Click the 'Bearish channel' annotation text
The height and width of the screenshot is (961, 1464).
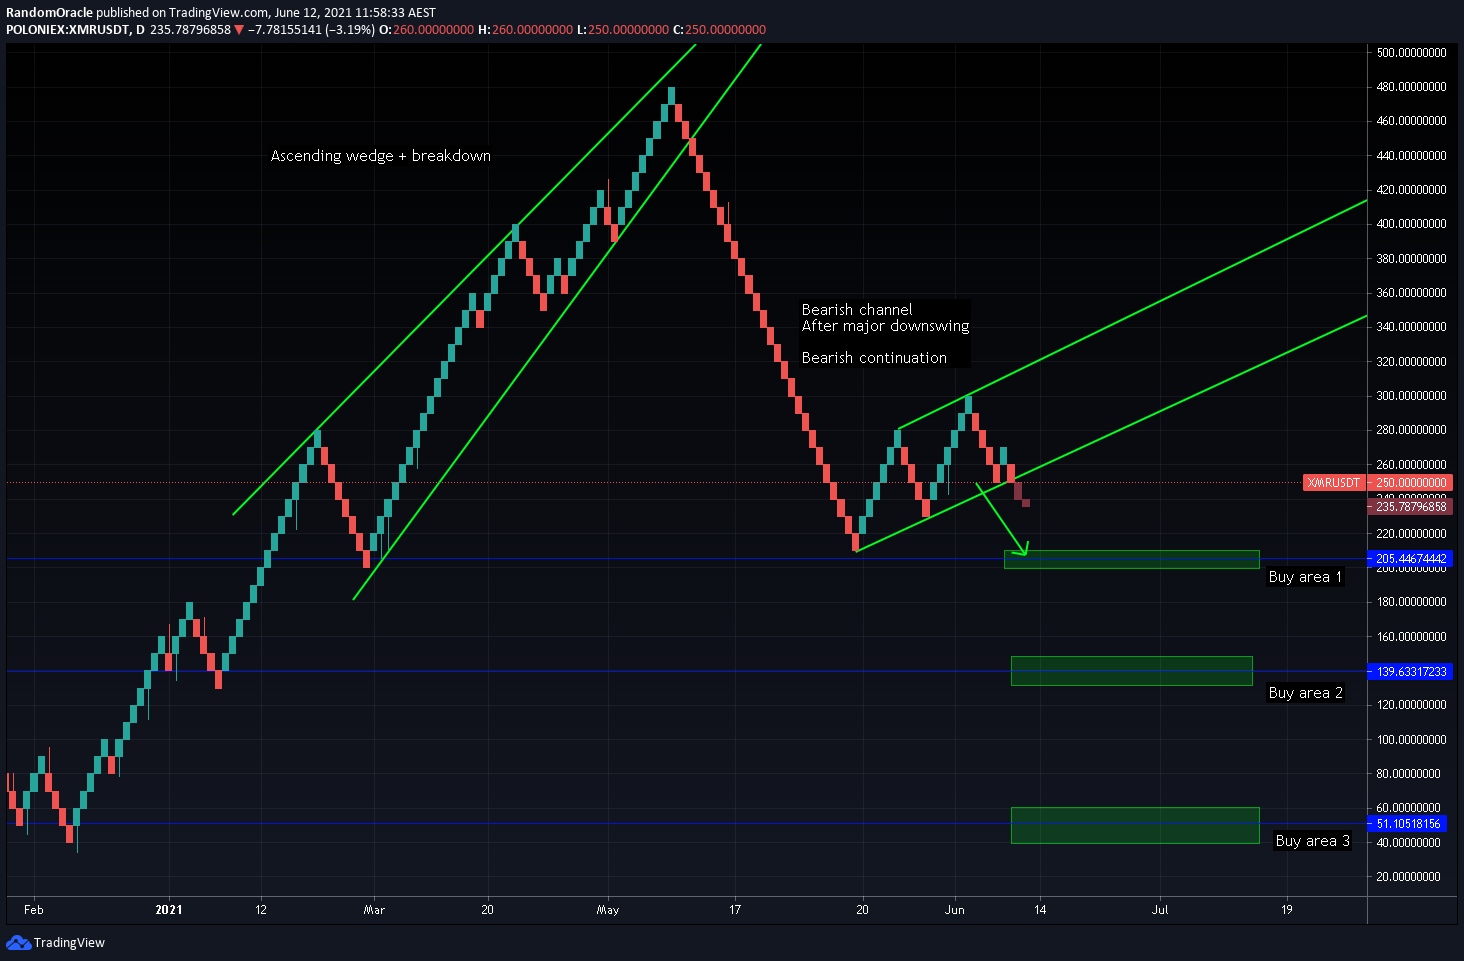pyautogui.click(x=857, y=310)
